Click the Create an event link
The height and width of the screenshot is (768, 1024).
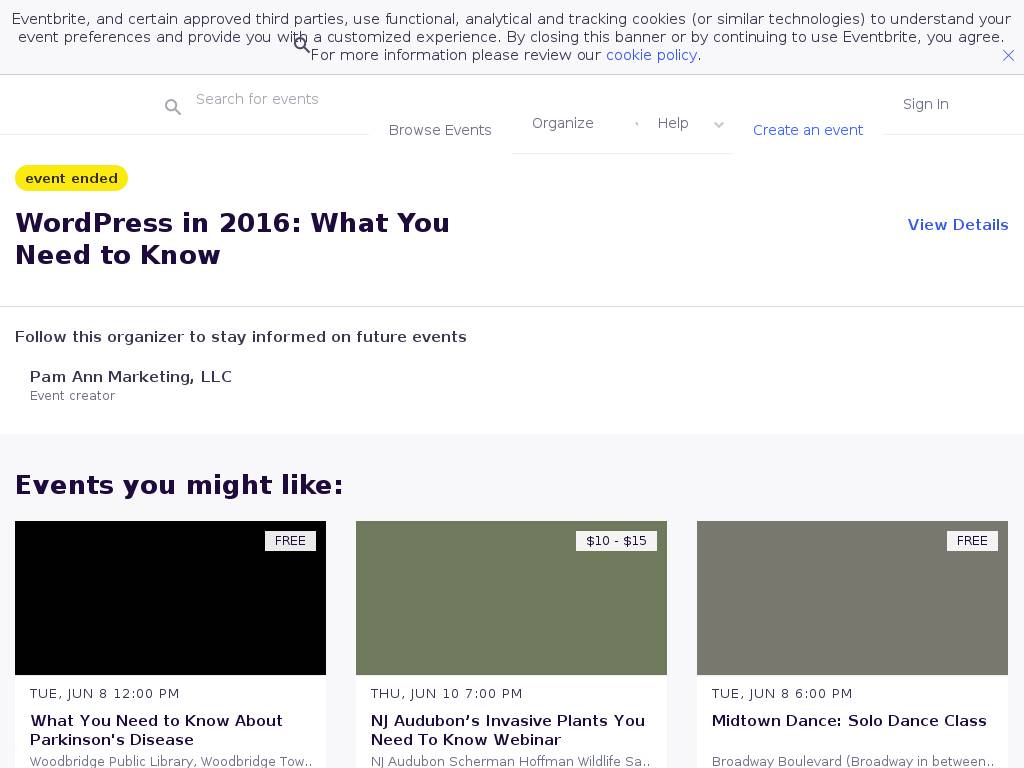pyautogui.click(x=807, y=130)
